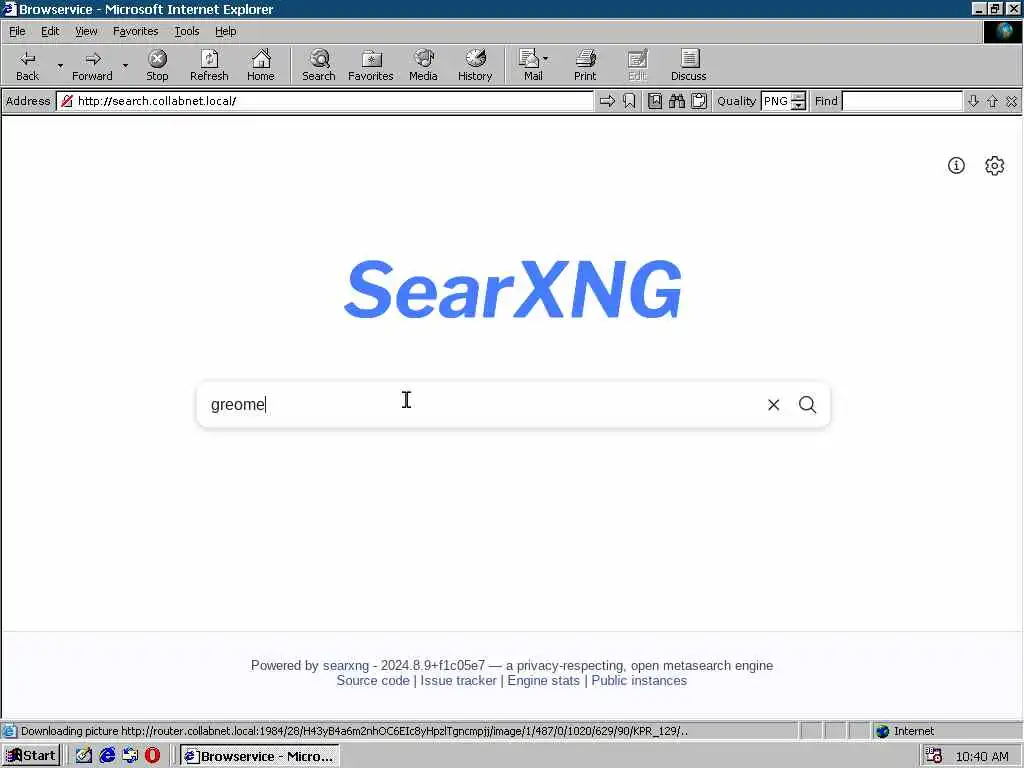This screenshot has height=768, width=1024.
Task: Click the Go arrow next to address bar
Action: pos(607,101)
